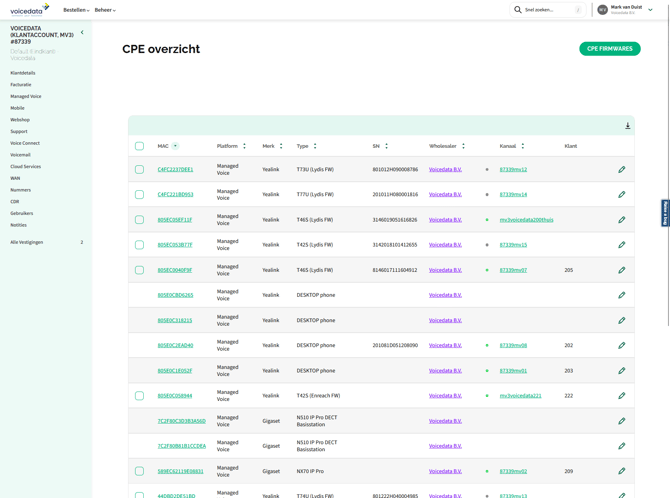The height and width of the screenshot is (498, 670).
Task: Open the Mark van Duist user menu
Action: (626, 10)
